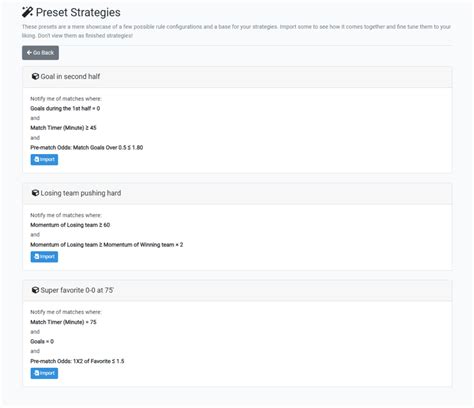This screenshot has height=408, width=474.
Task: Click the import icon in the first preset's button
Action: click(x=37, y=160)
